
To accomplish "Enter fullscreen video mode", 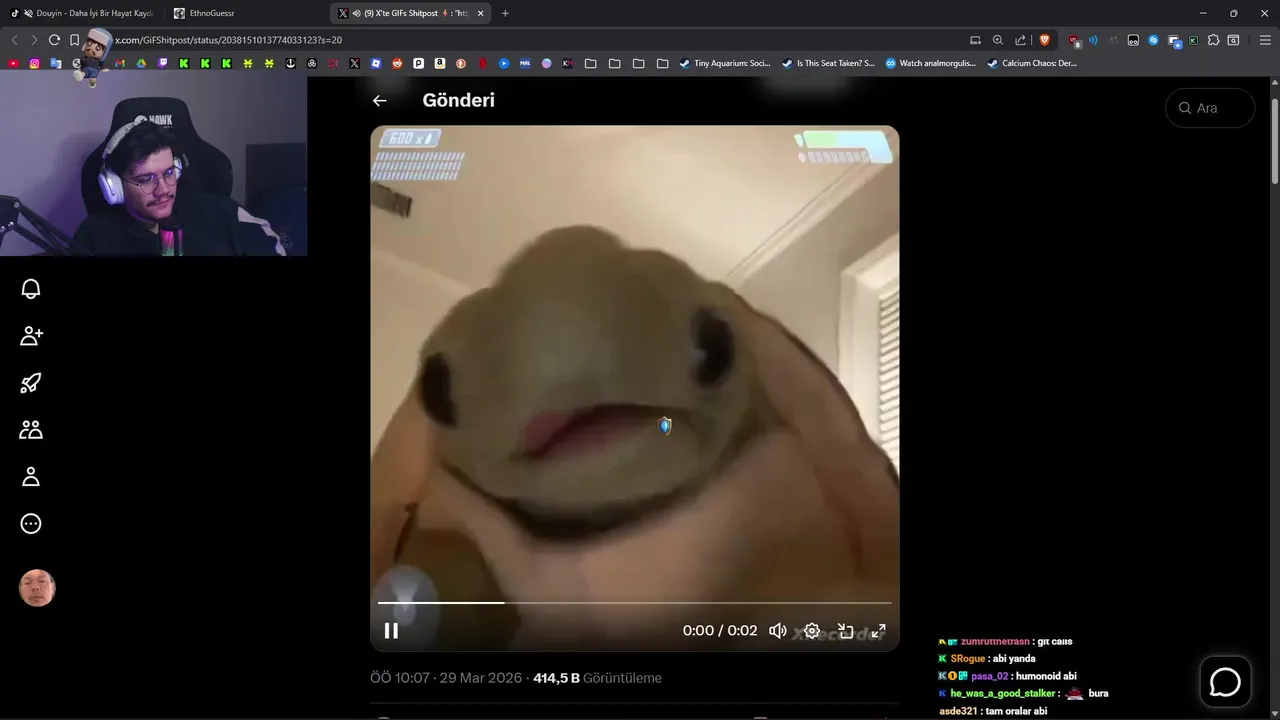I will point(878,631).
